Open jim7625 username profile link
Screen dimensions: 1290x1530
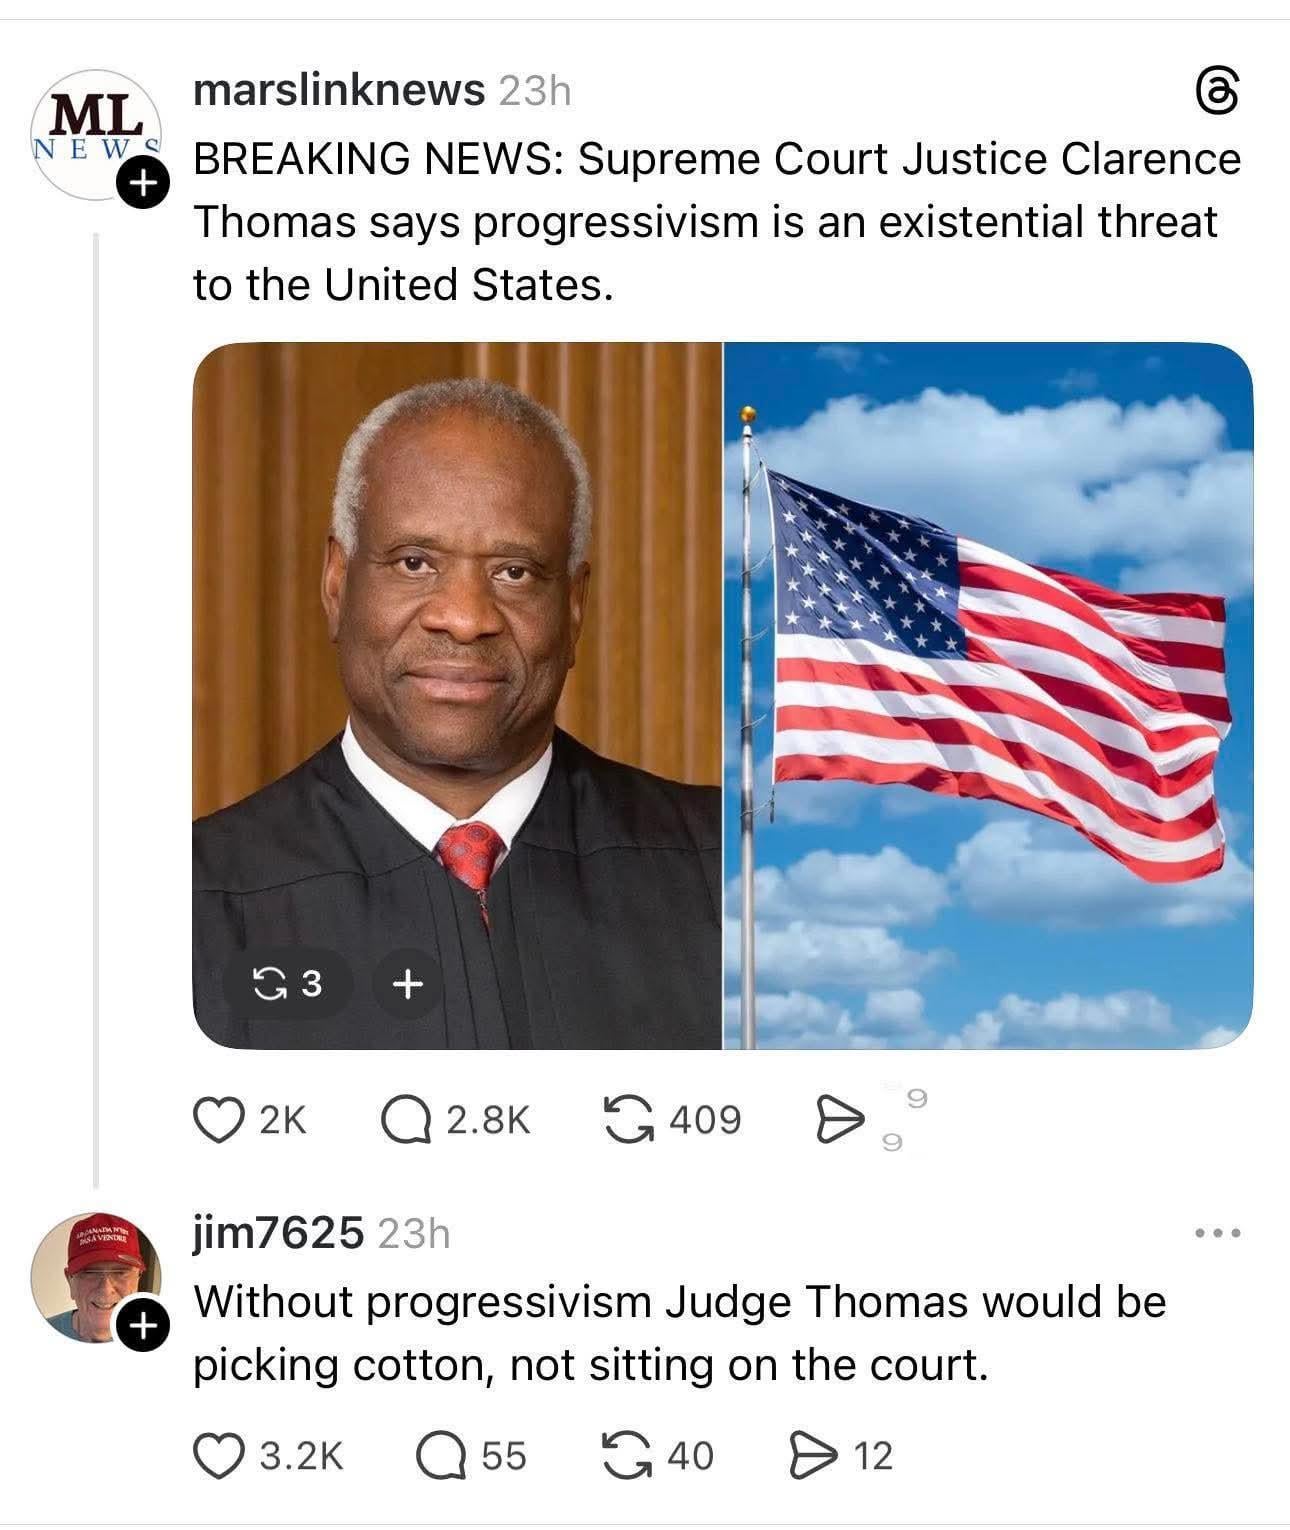click(x=278, y=1234)
